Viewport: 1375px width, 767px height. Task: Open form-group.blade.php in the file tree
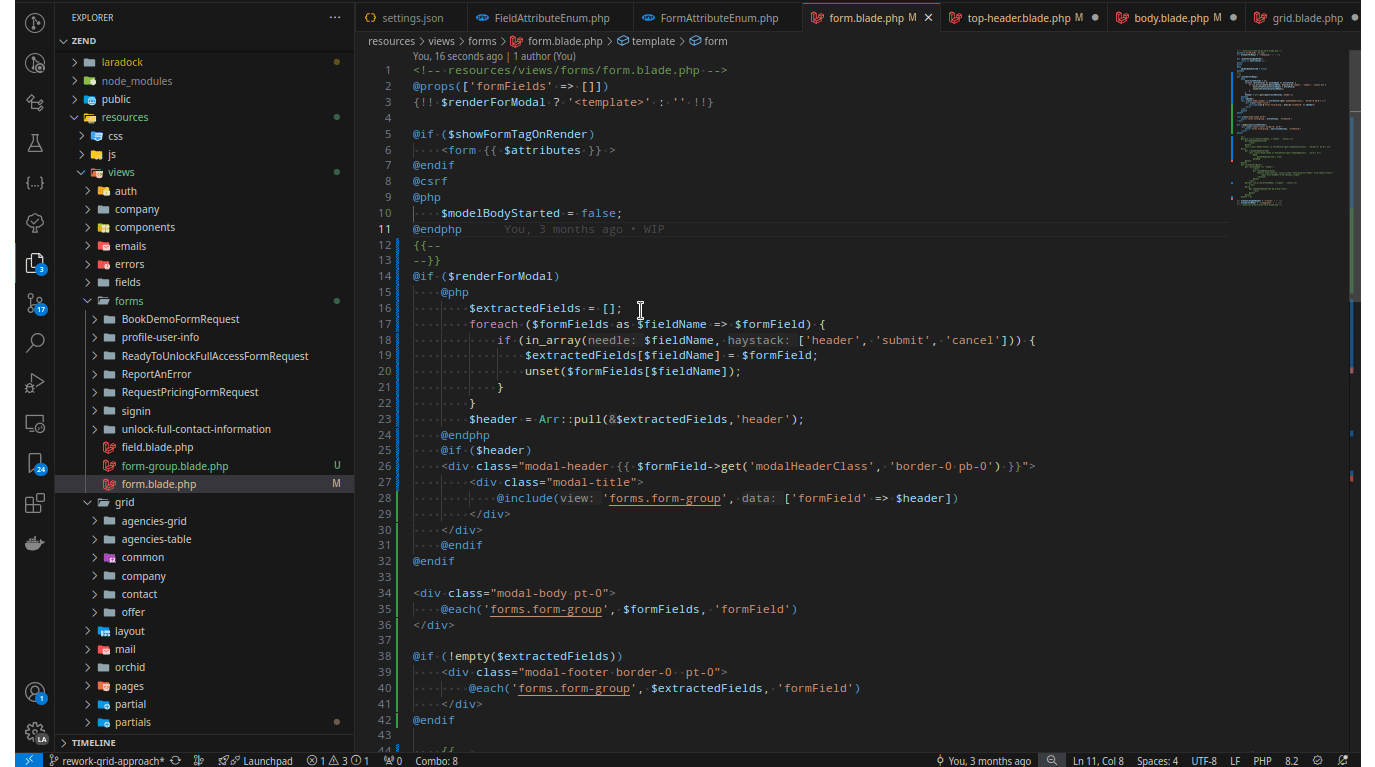pos(174,466)
